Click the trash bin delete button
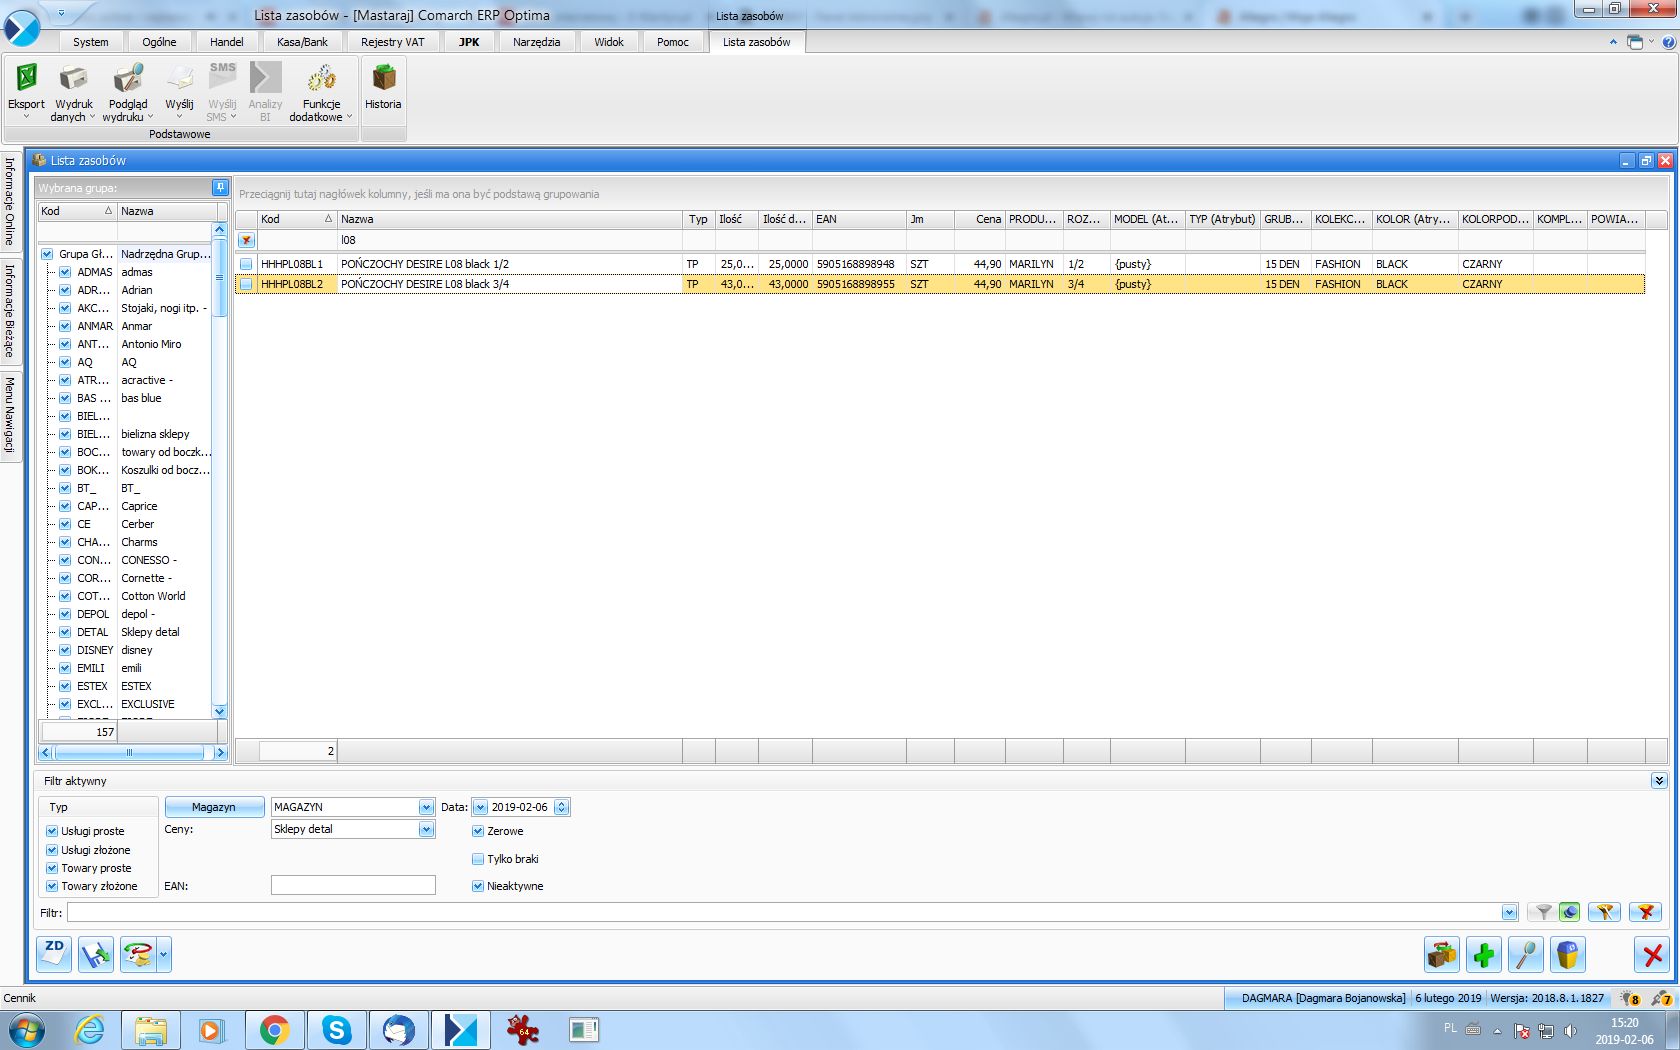Screen dimensions: 1680x1050 1568,955
